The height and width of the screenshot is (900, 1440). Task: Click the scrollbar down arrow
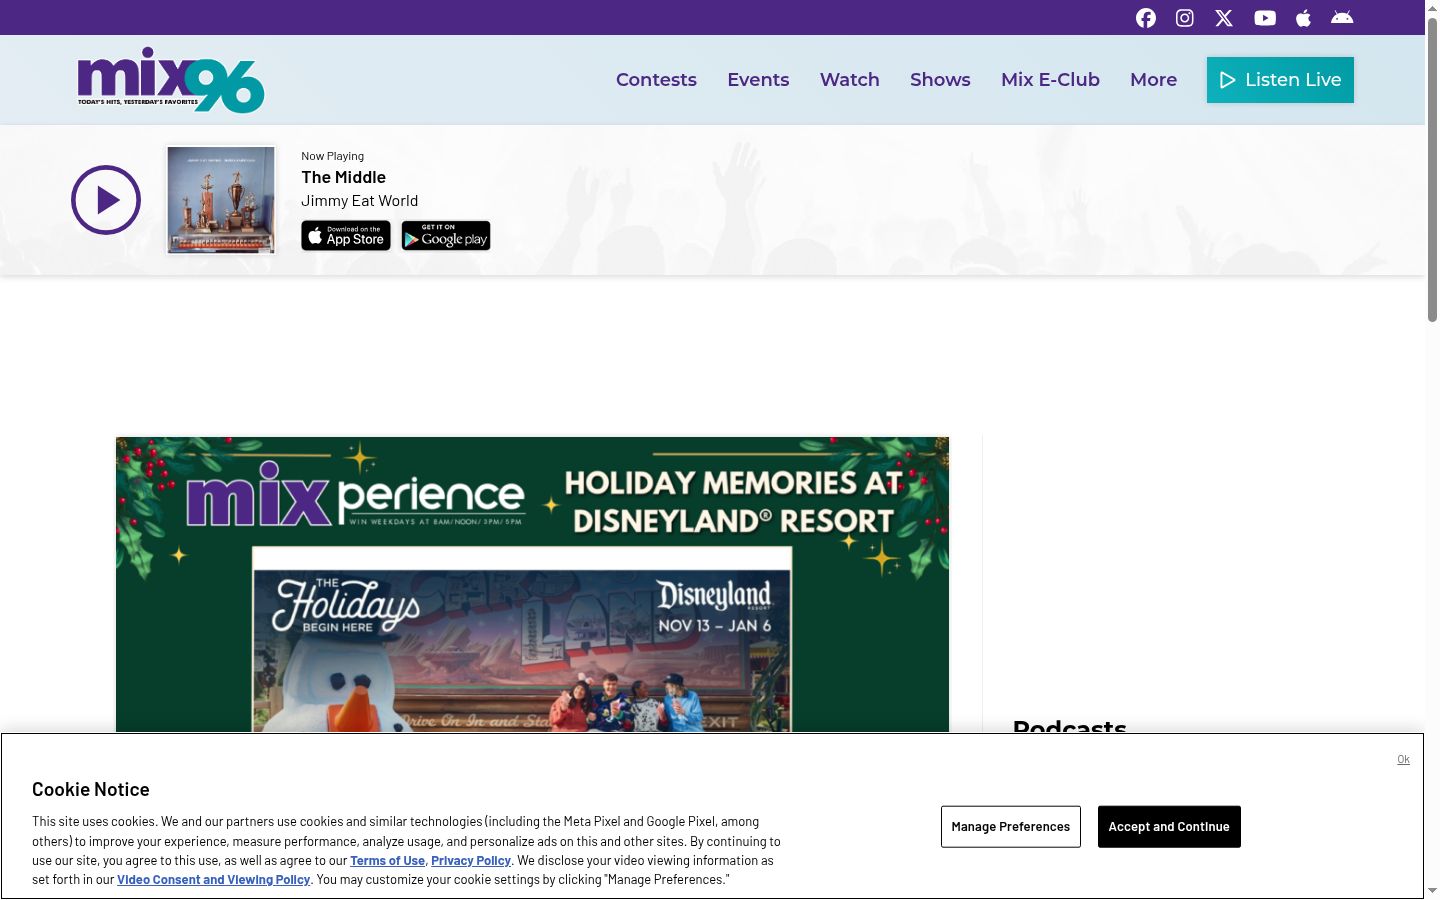coord(1432,891)
